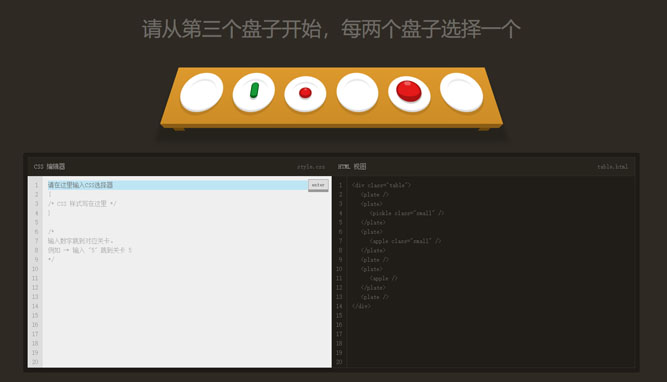
Task: Select the apple class="small" markup line
Action: point(405,241)
